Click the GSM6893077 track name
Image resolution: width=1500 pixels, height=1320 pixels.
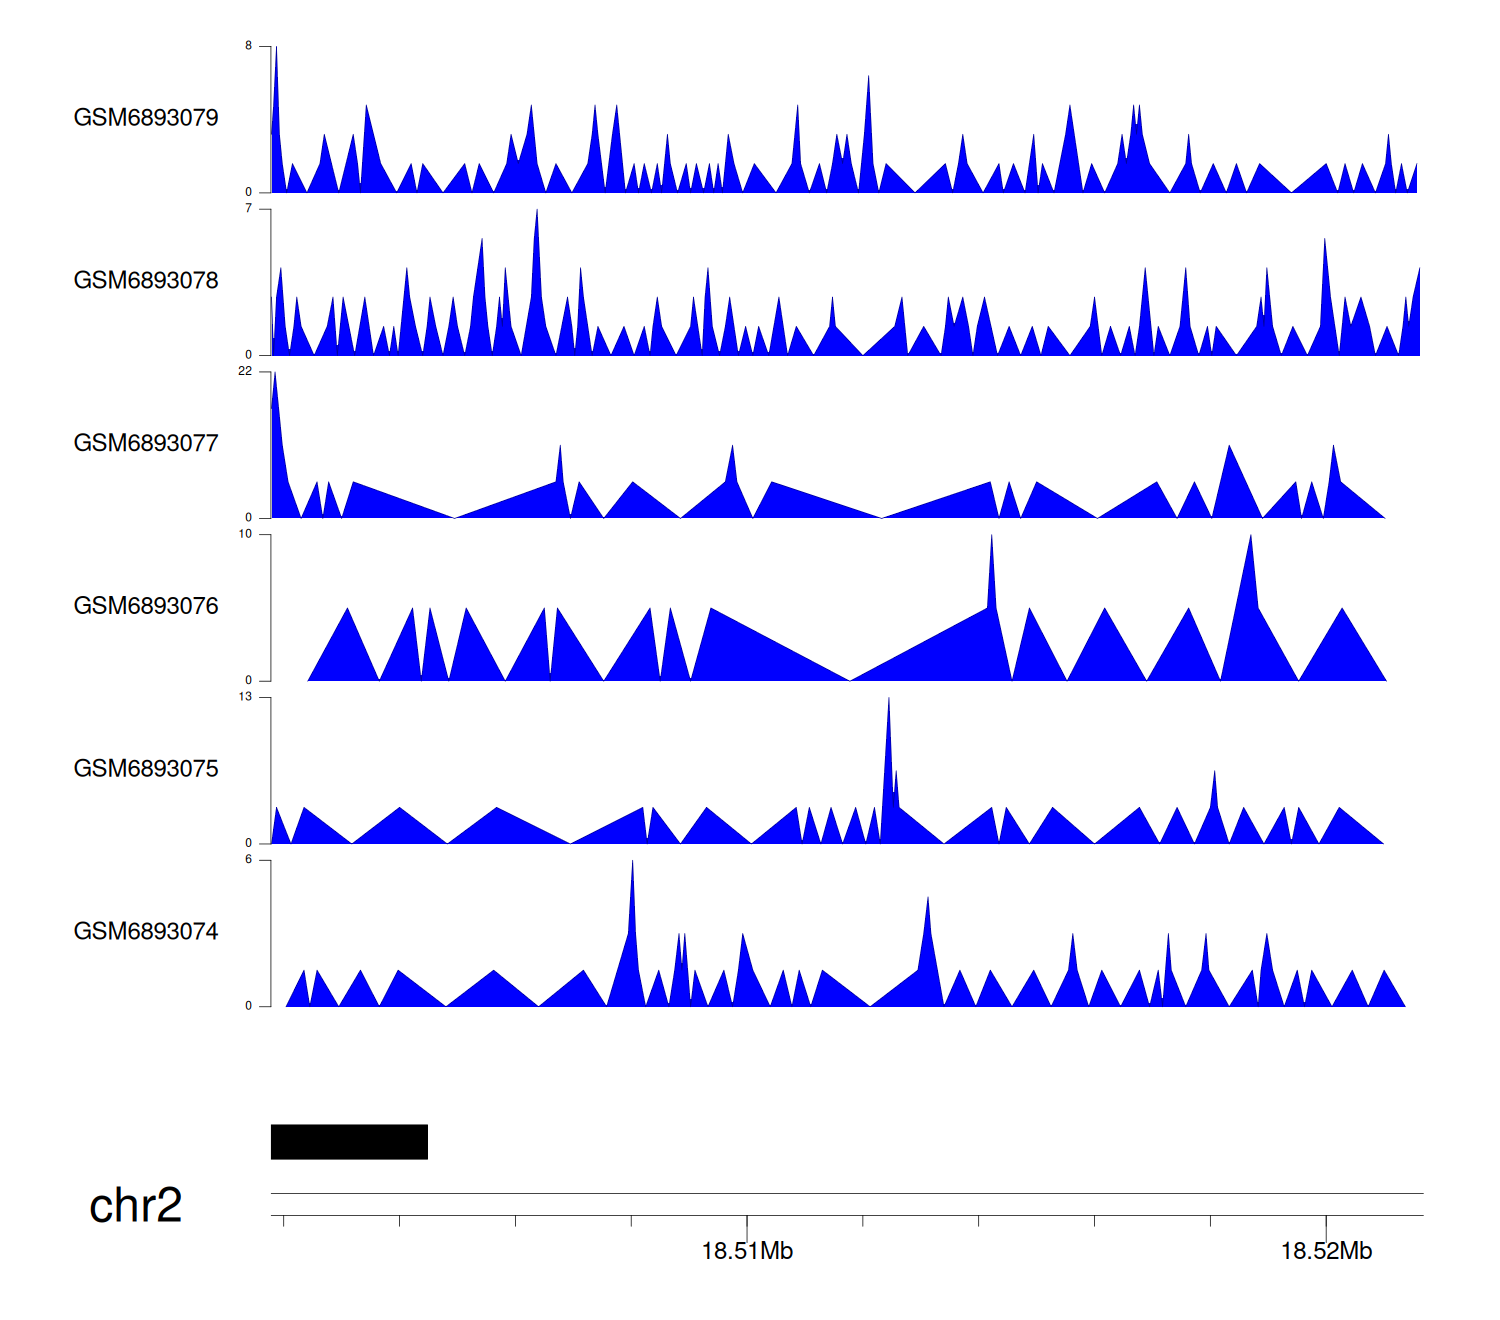146,444
